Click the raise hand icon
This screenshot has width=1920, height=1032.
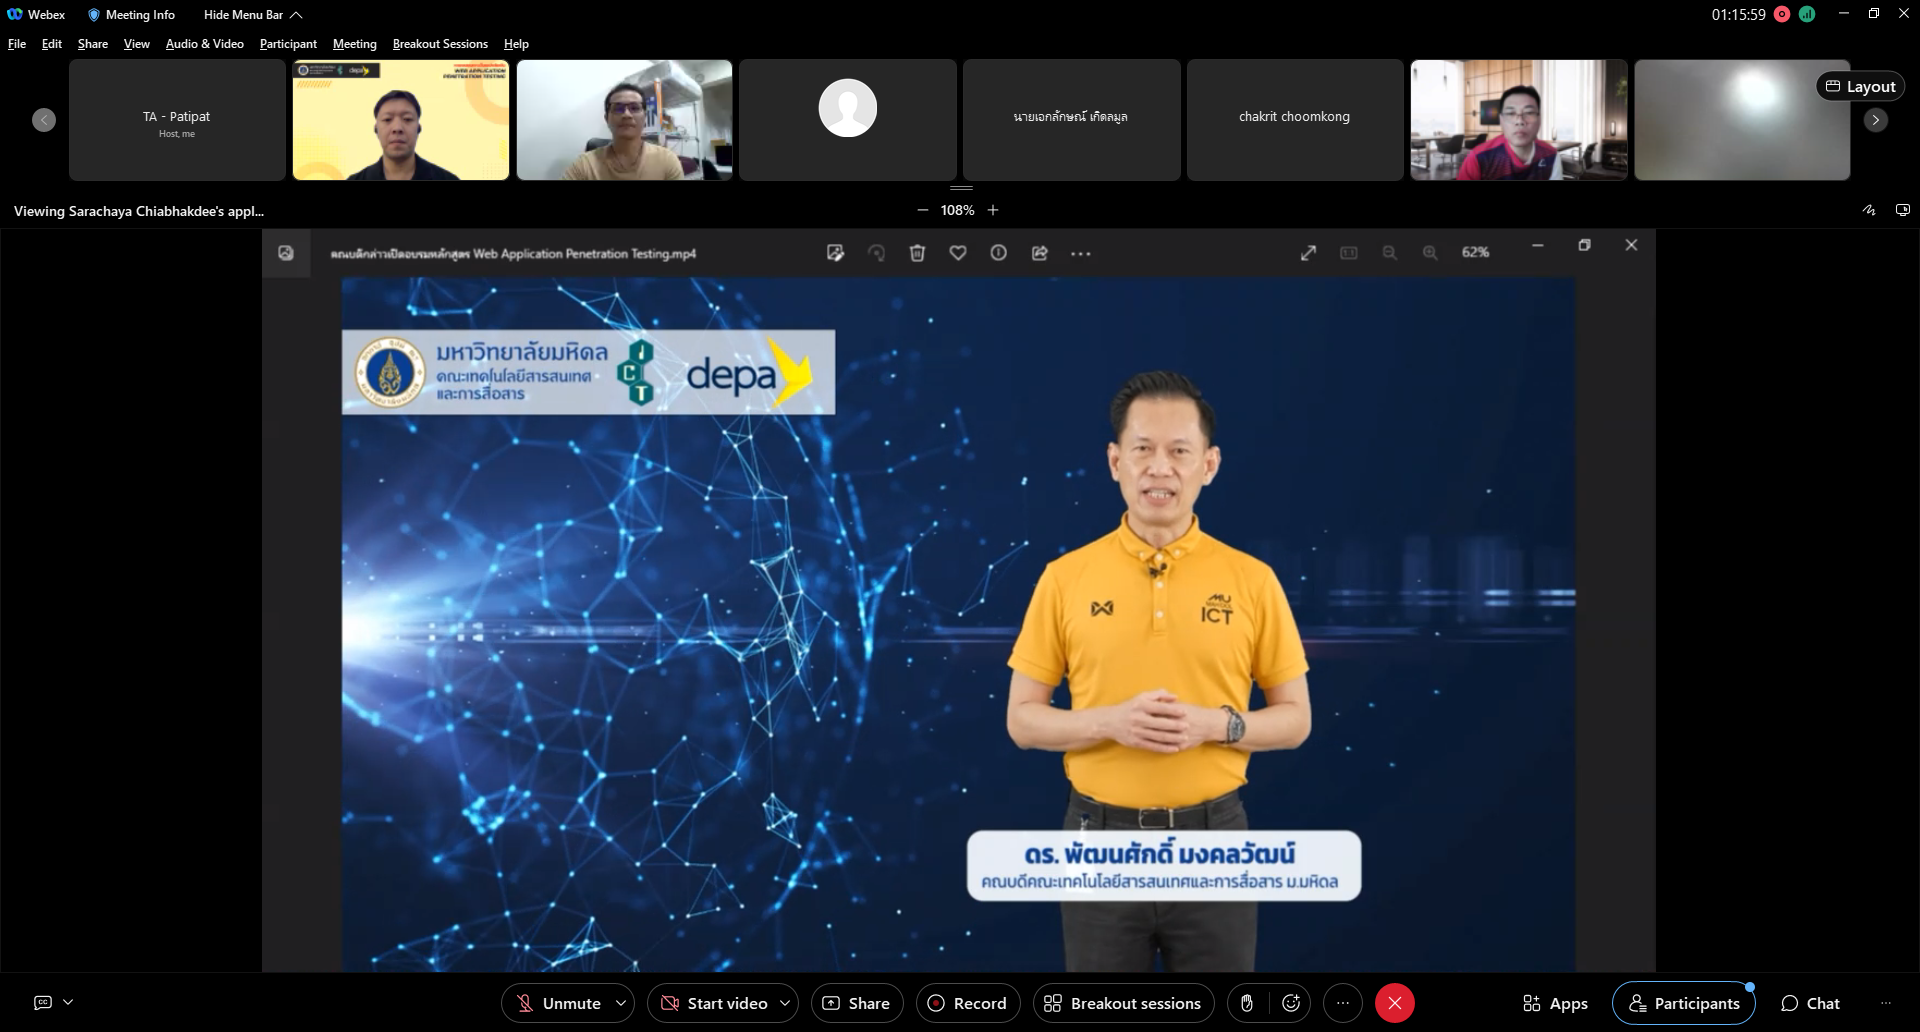click(x=1247, y=1003)
